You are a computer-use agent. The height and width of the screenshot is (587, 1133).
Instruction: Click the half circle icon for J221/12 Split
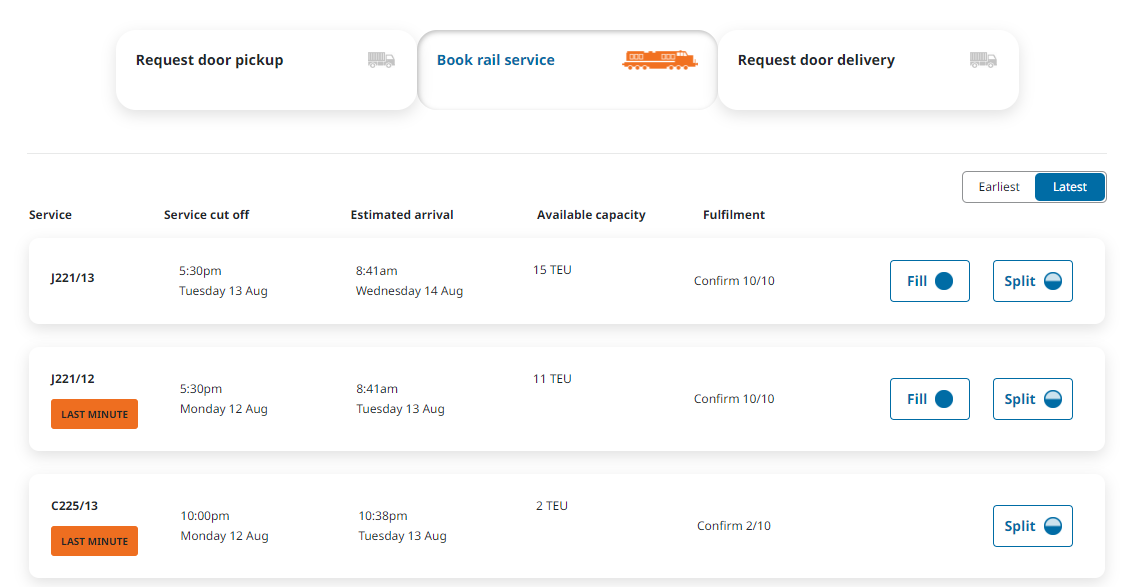(1052, 399)
